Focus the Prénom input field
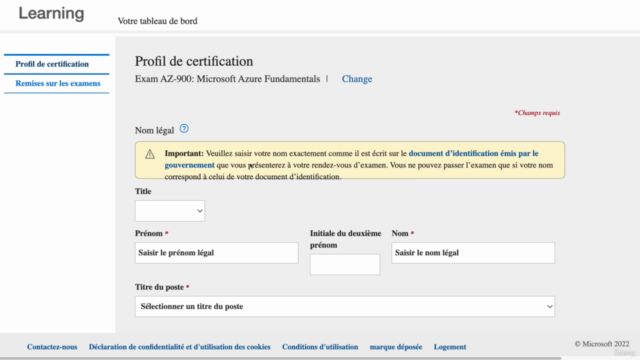Image resolution: width=640 pixels, height=360 pixels. [217, 253]
